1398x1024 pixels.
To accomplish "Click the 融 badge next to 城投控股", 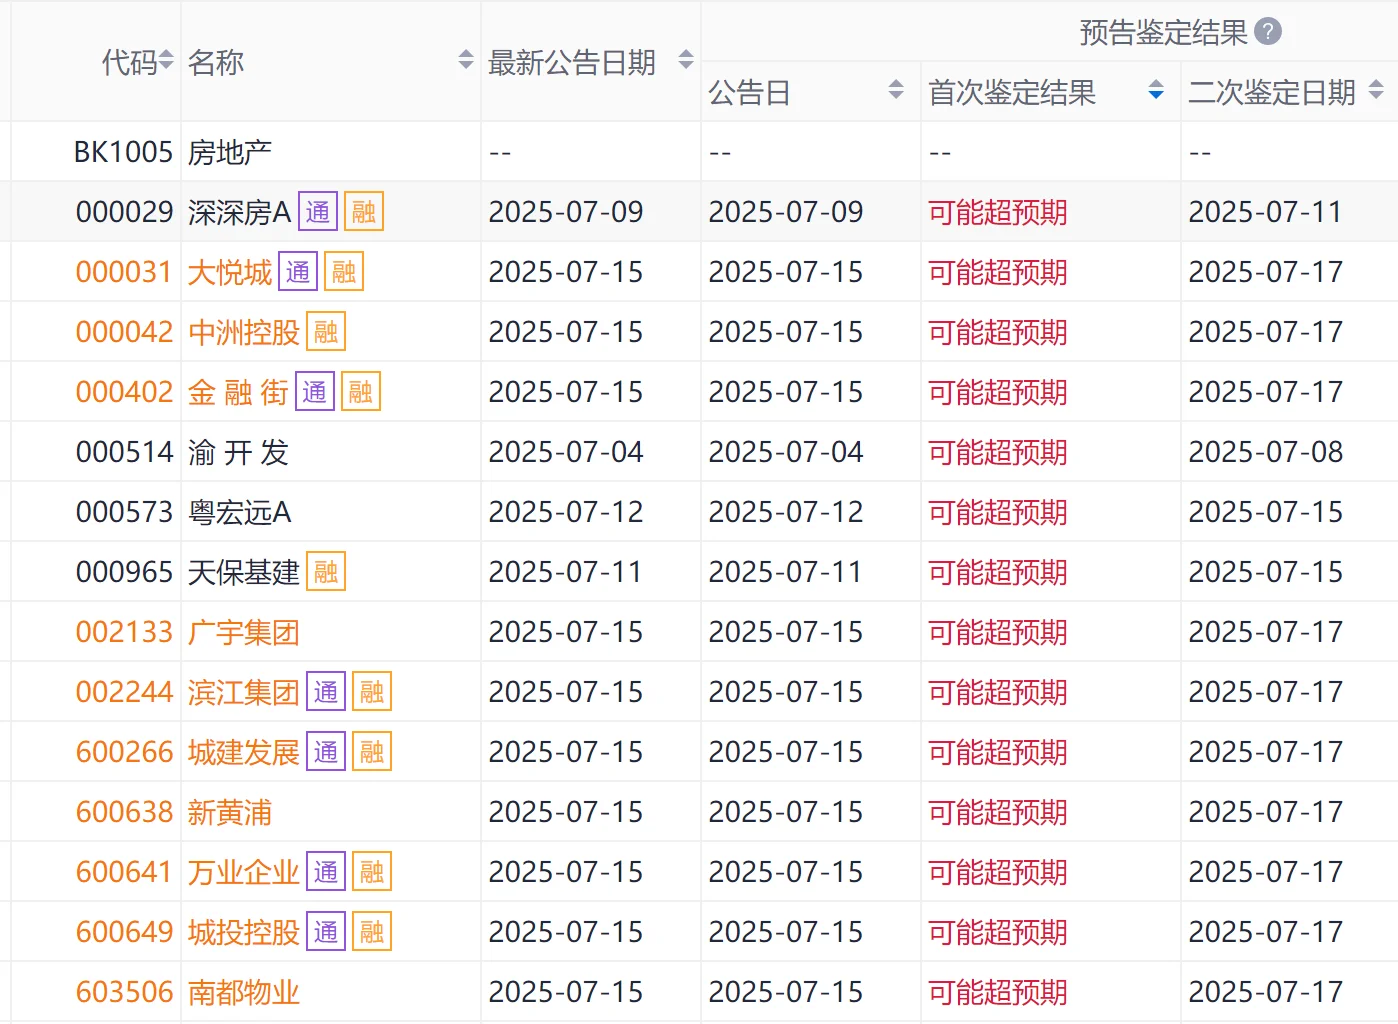I will point(372,932).
